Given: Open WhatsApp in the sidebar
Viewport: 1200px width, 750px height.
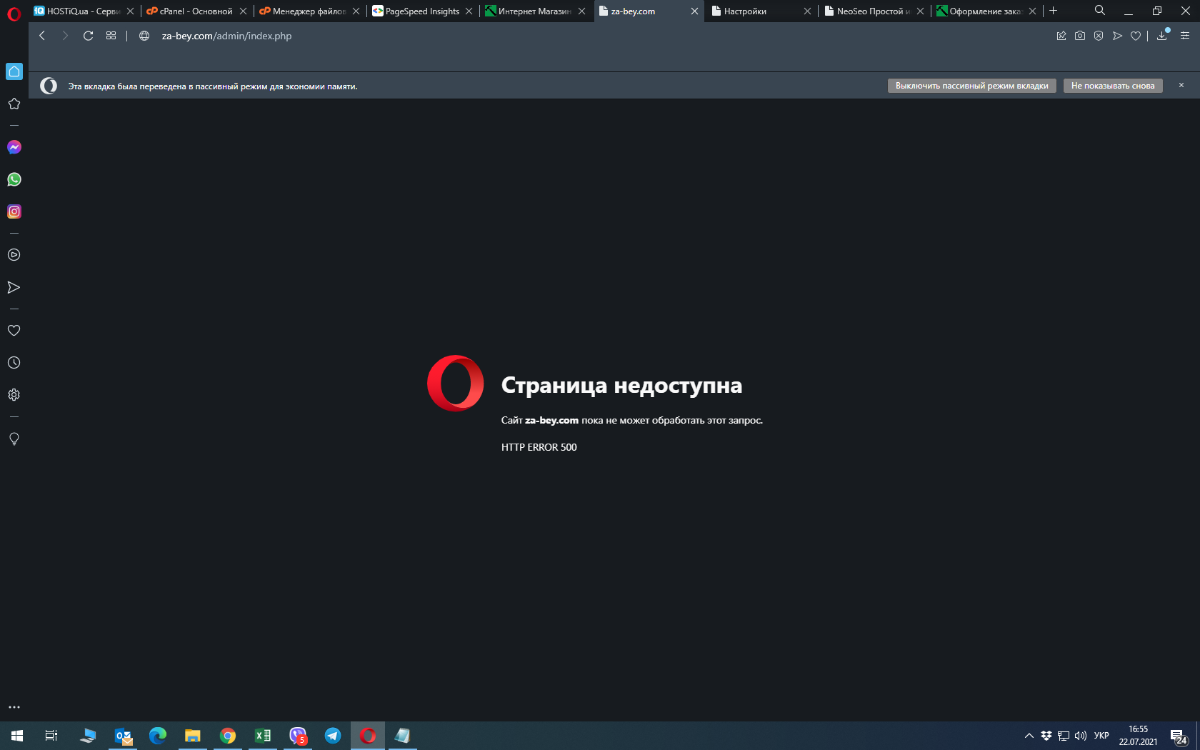Looking at the screenshot, I should [14, 179].
